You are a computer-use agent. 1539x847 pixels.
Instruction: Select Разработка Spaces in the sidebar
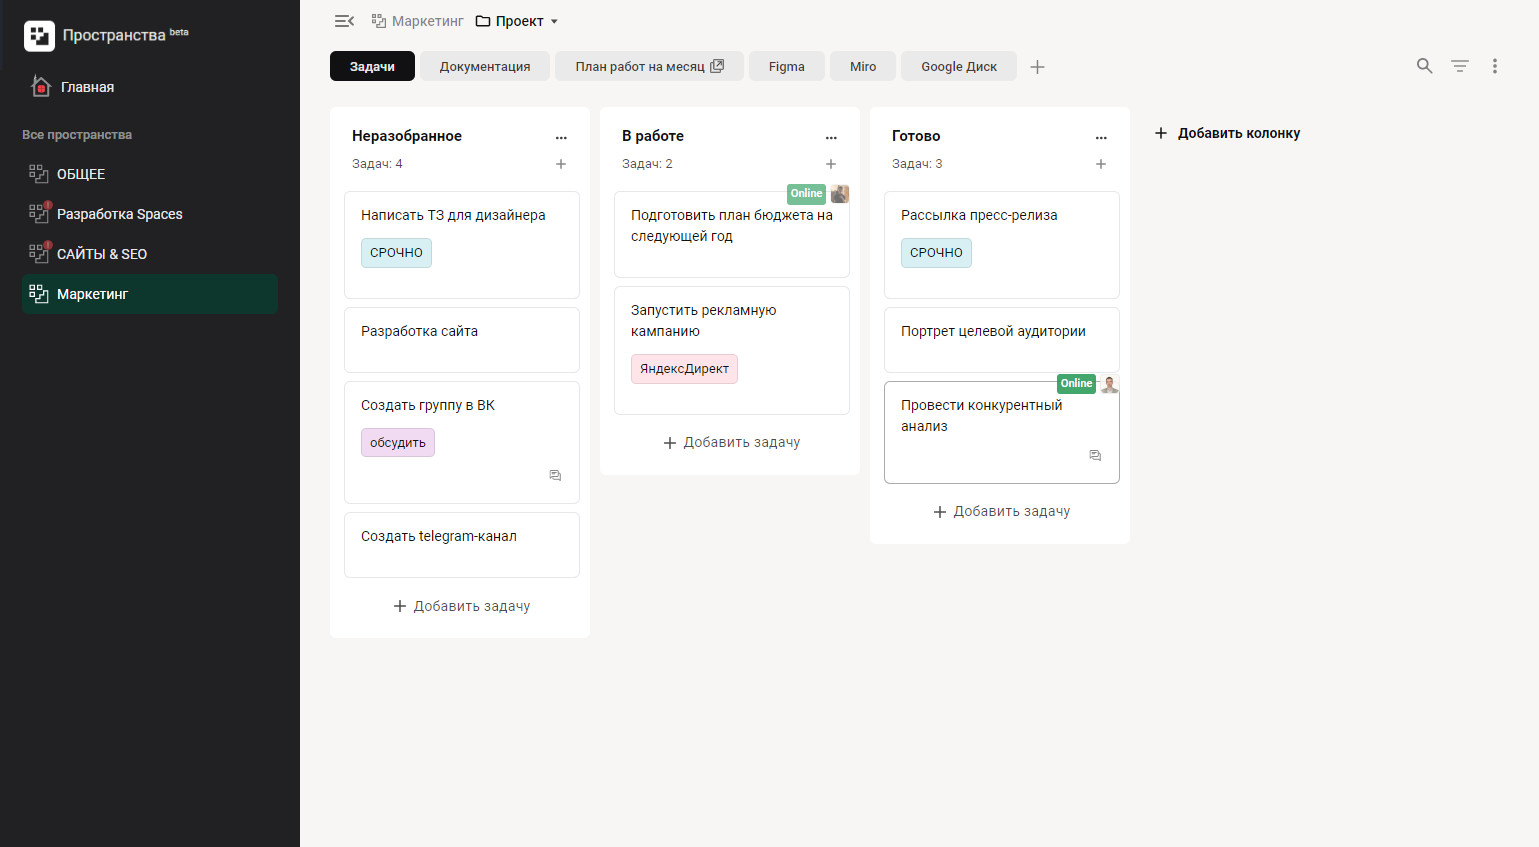[x=119, y=214]
